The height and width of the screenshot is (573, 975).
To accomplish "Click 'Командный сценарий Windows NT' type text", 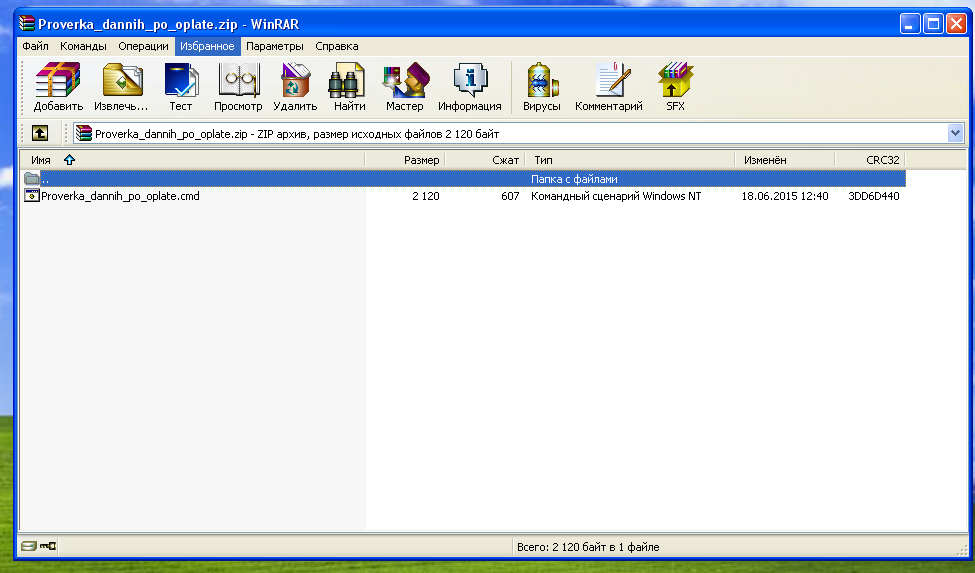I will [x=616, y=196].
